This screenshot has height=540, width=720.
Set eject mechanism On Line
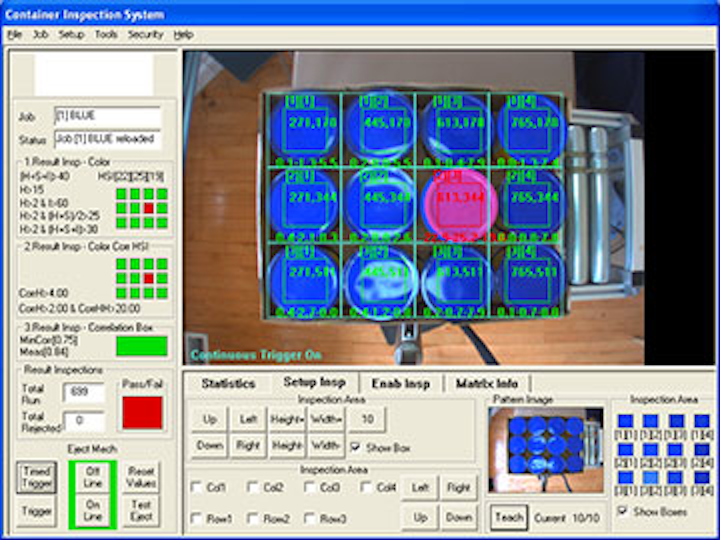click(92, 510)
